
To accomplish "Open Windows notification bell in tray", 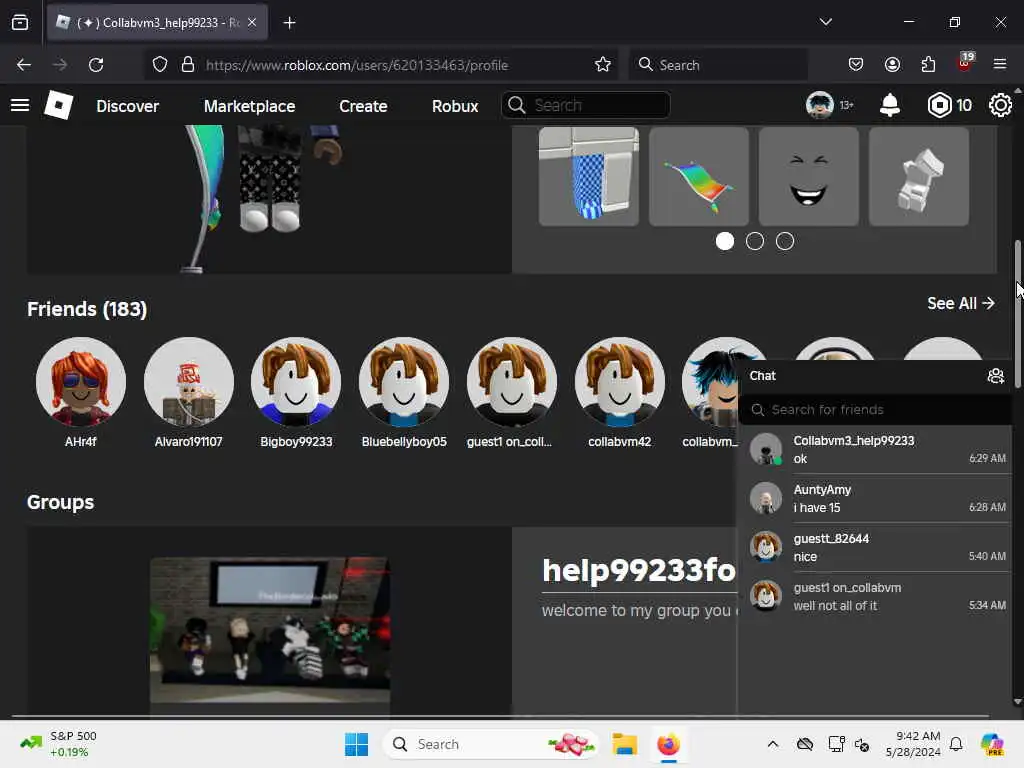I will [x=956, y=744].
